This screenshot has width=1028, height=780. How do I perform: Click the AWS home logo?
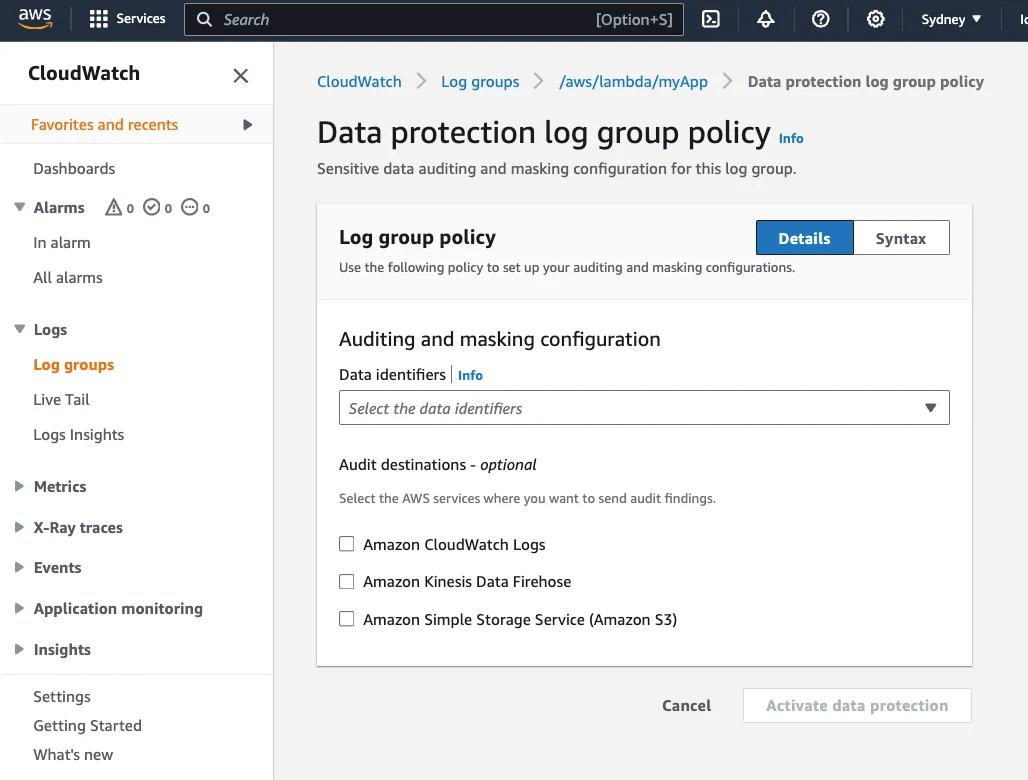coord(36,18)
